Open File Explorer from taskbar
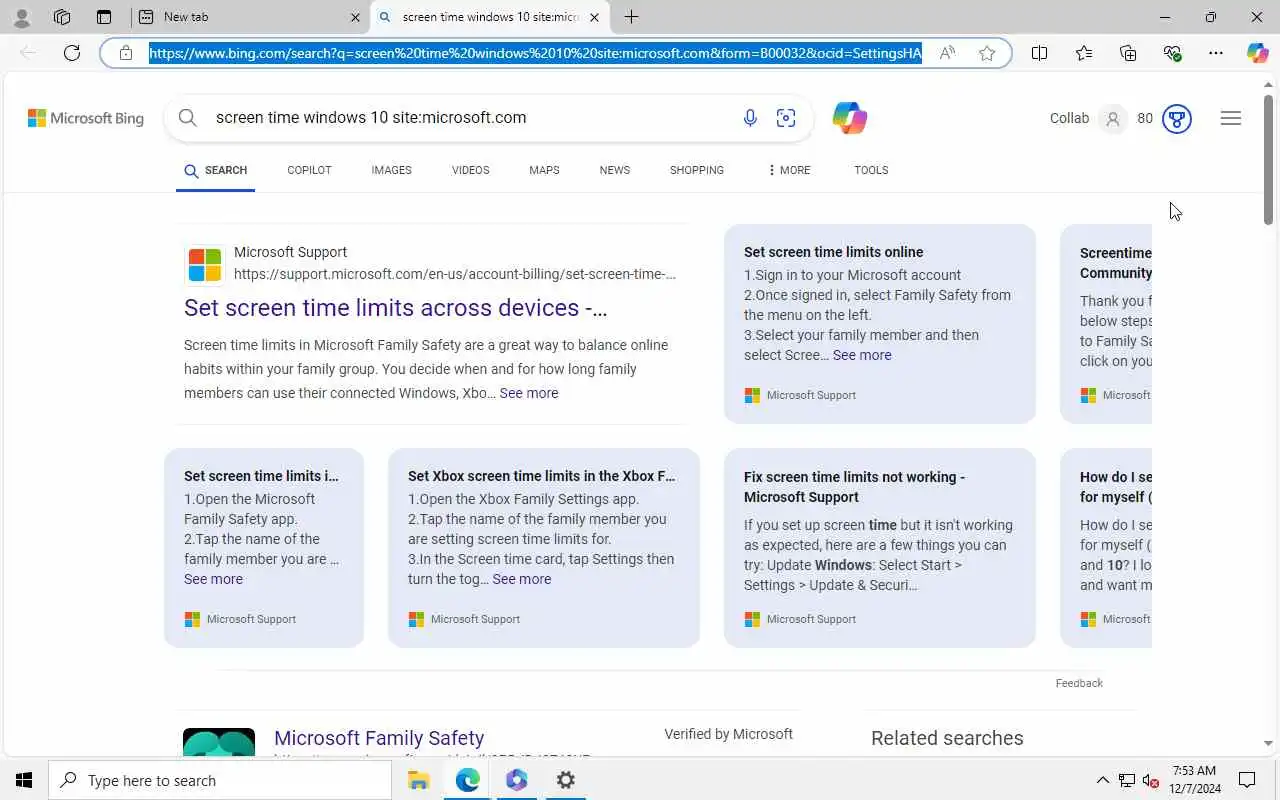Viewport: 1280px width, 800px height. (x=418, y=780)
